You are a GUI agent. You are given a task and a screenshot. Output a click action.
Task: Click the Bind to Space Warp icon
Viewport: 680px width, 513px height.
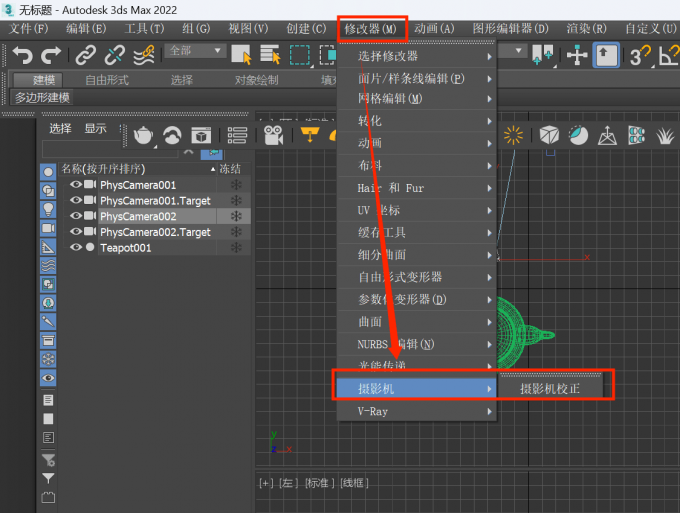(x=144, y=55)
